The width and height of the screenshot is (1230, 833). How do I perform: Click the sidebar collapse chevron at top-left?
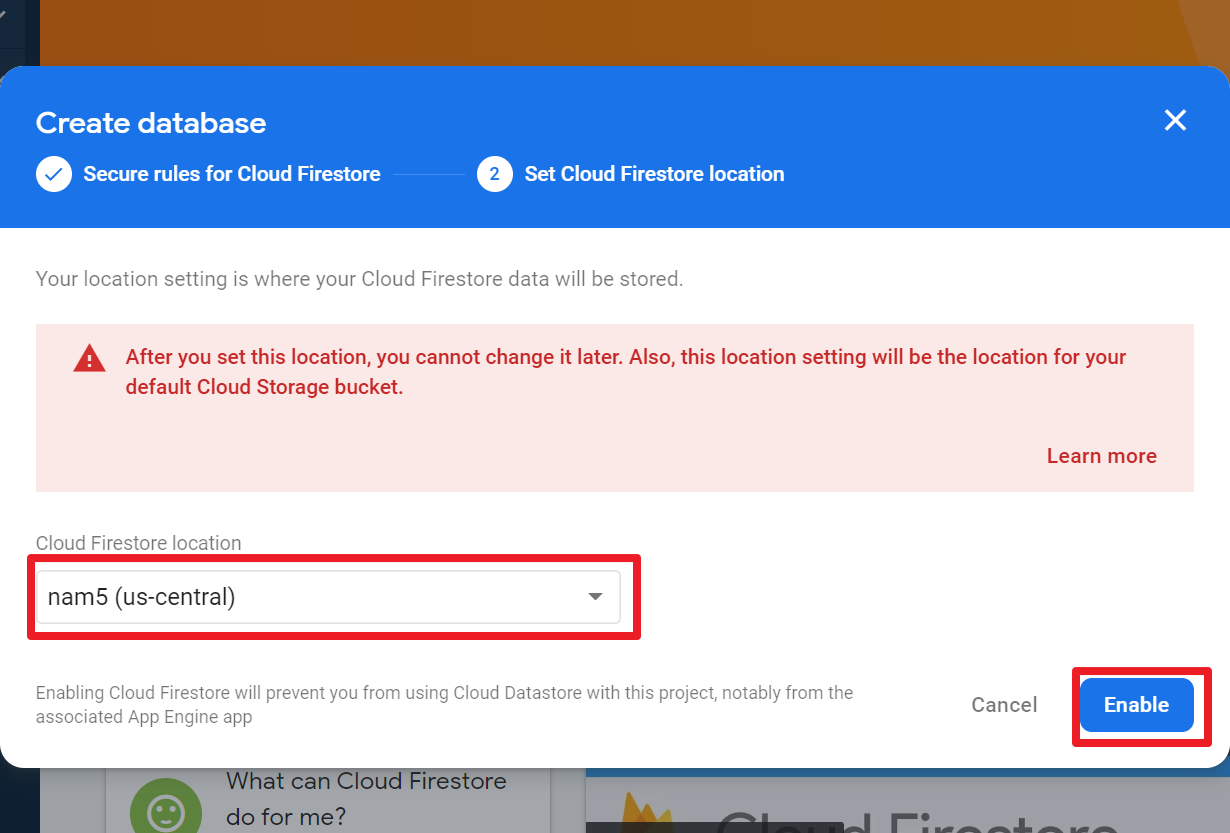point(4,12)
